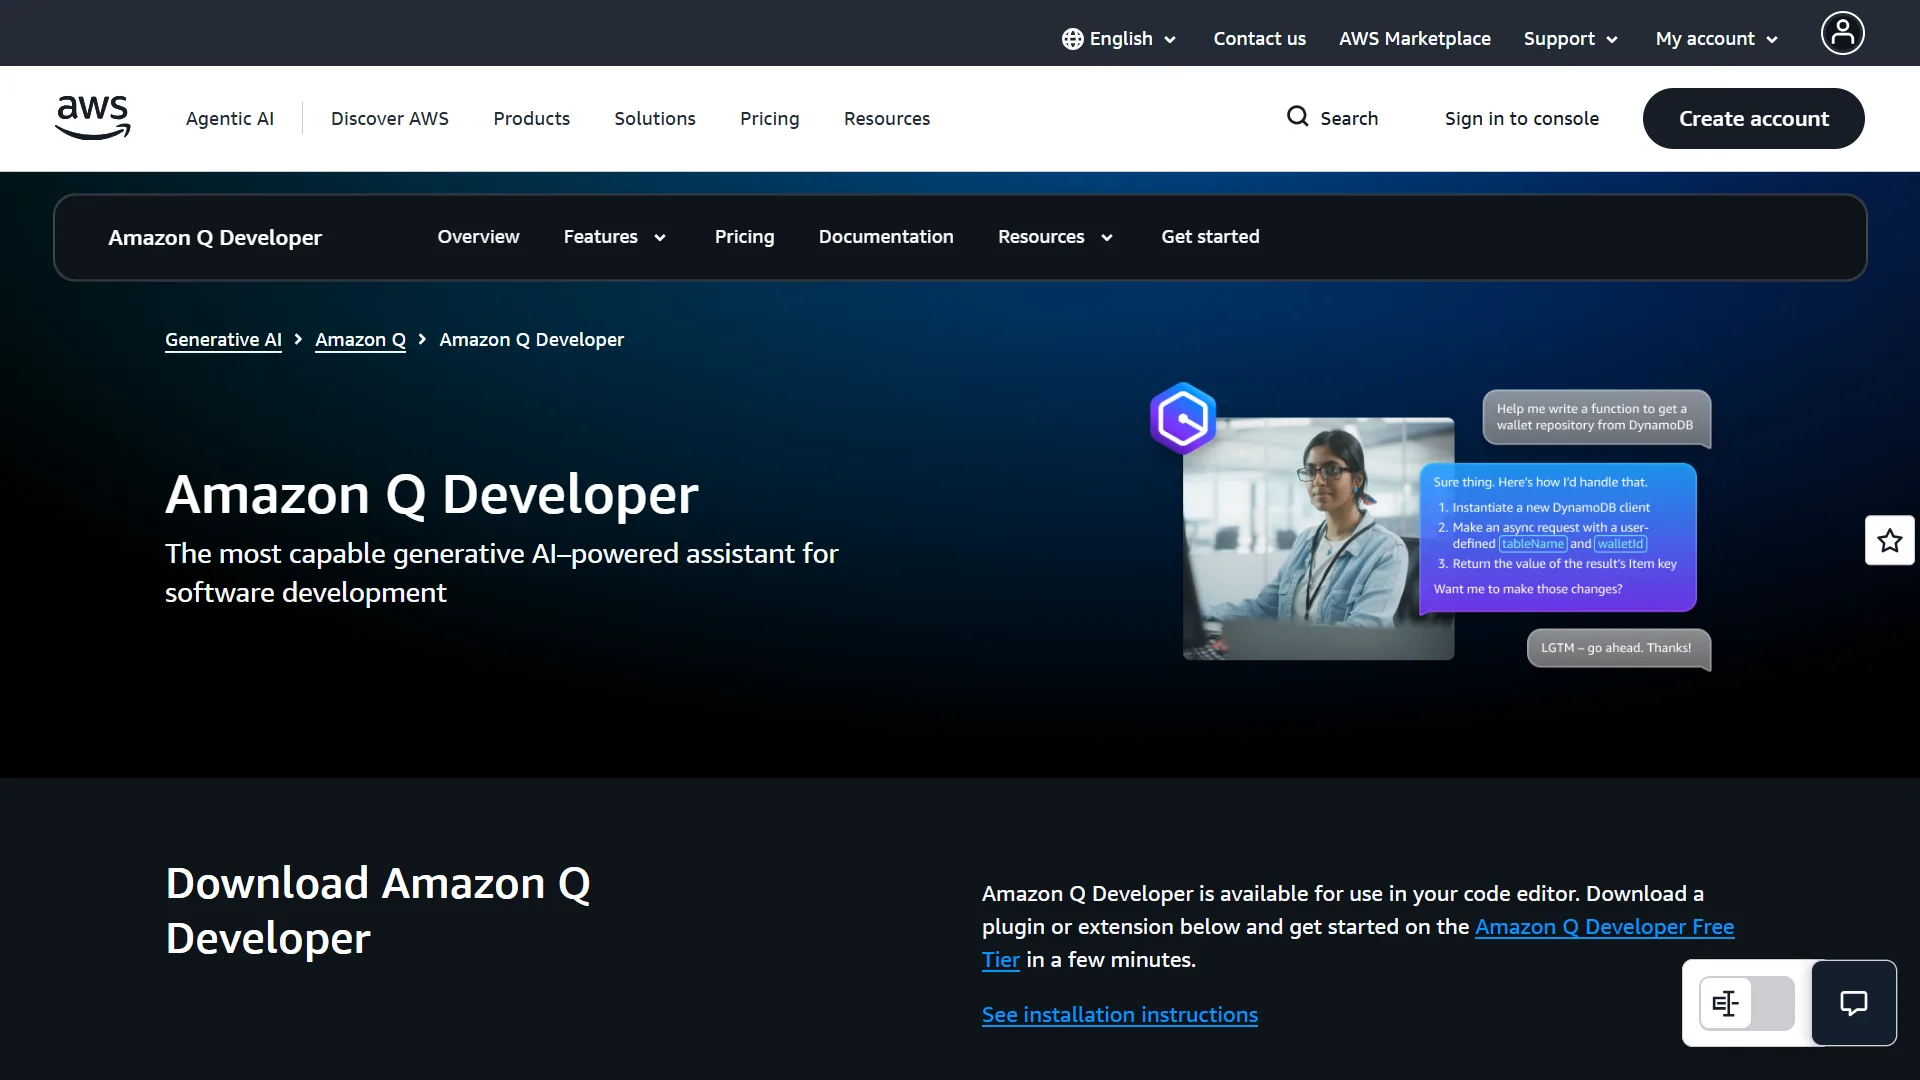
Task: Toggle the star bookmark icon on right edge
Action: [1888, 540]
